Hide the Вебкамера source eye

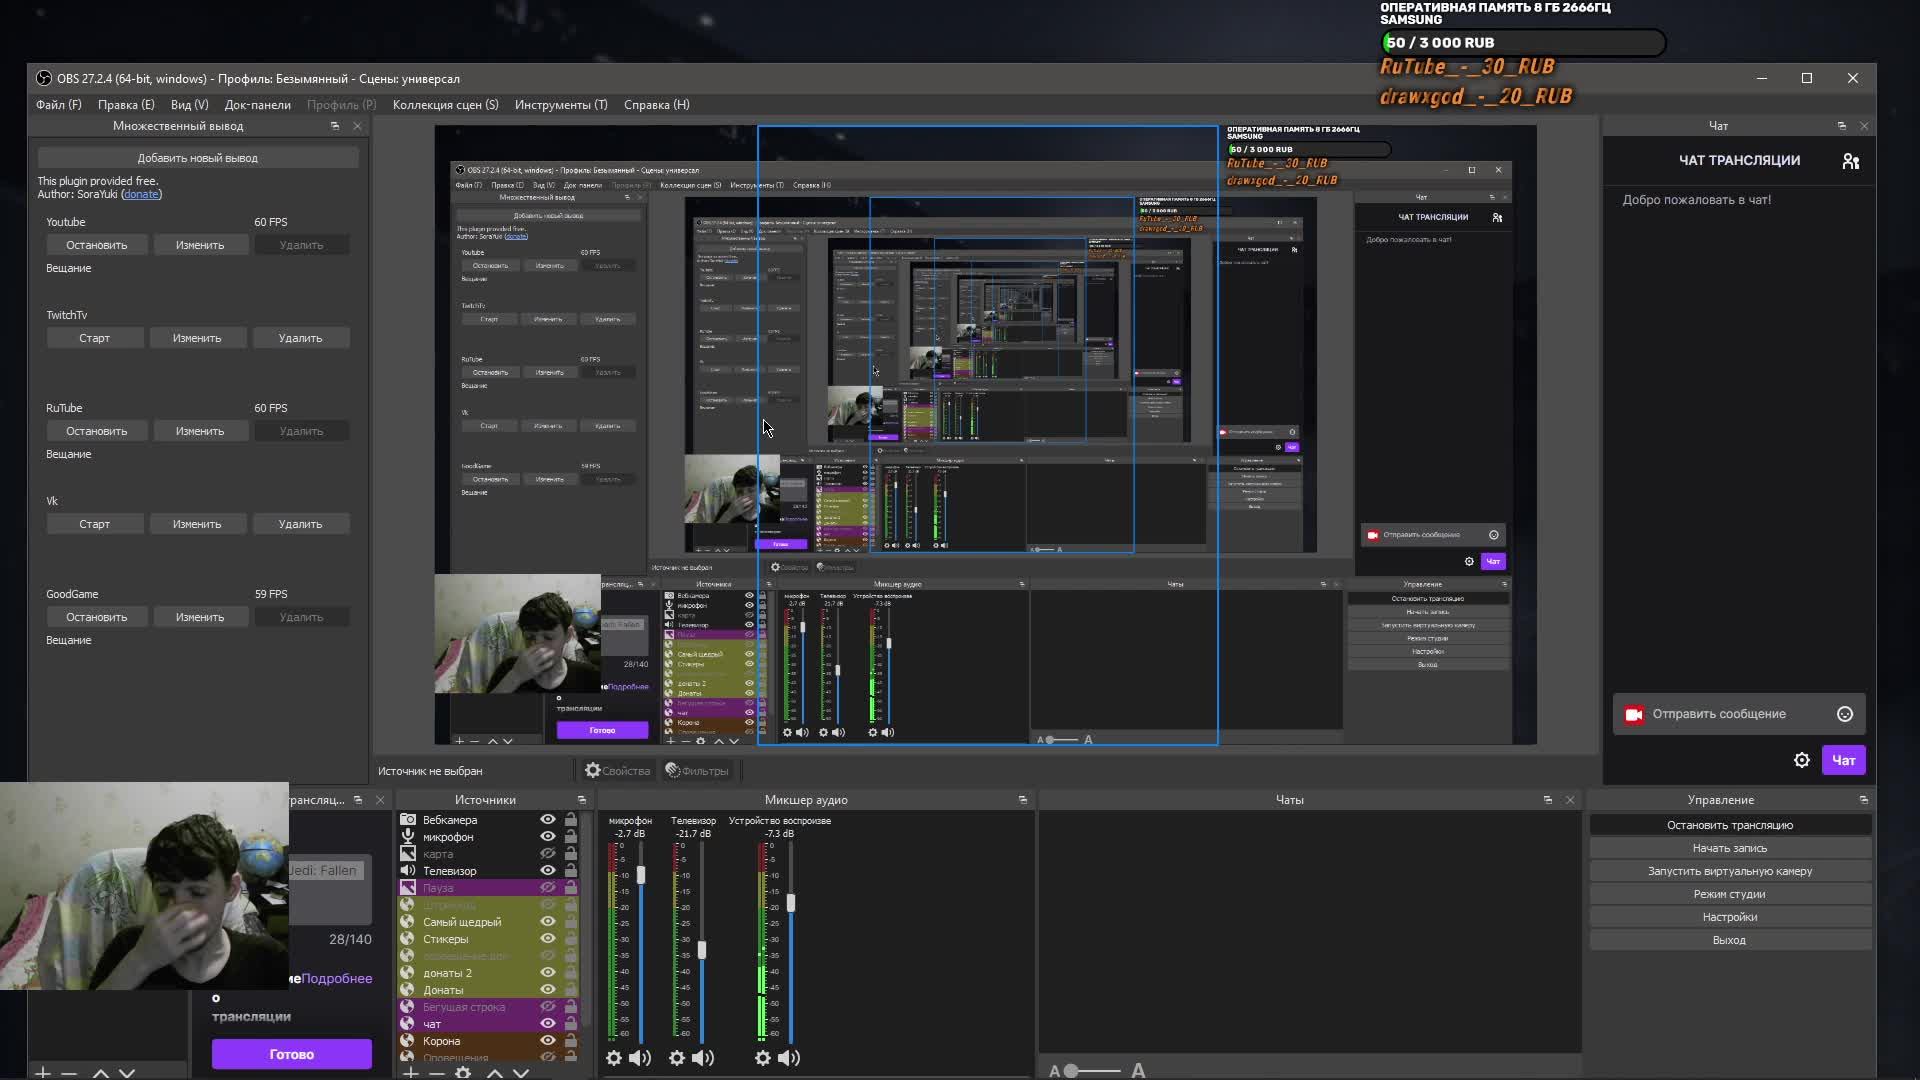point(548,820)
